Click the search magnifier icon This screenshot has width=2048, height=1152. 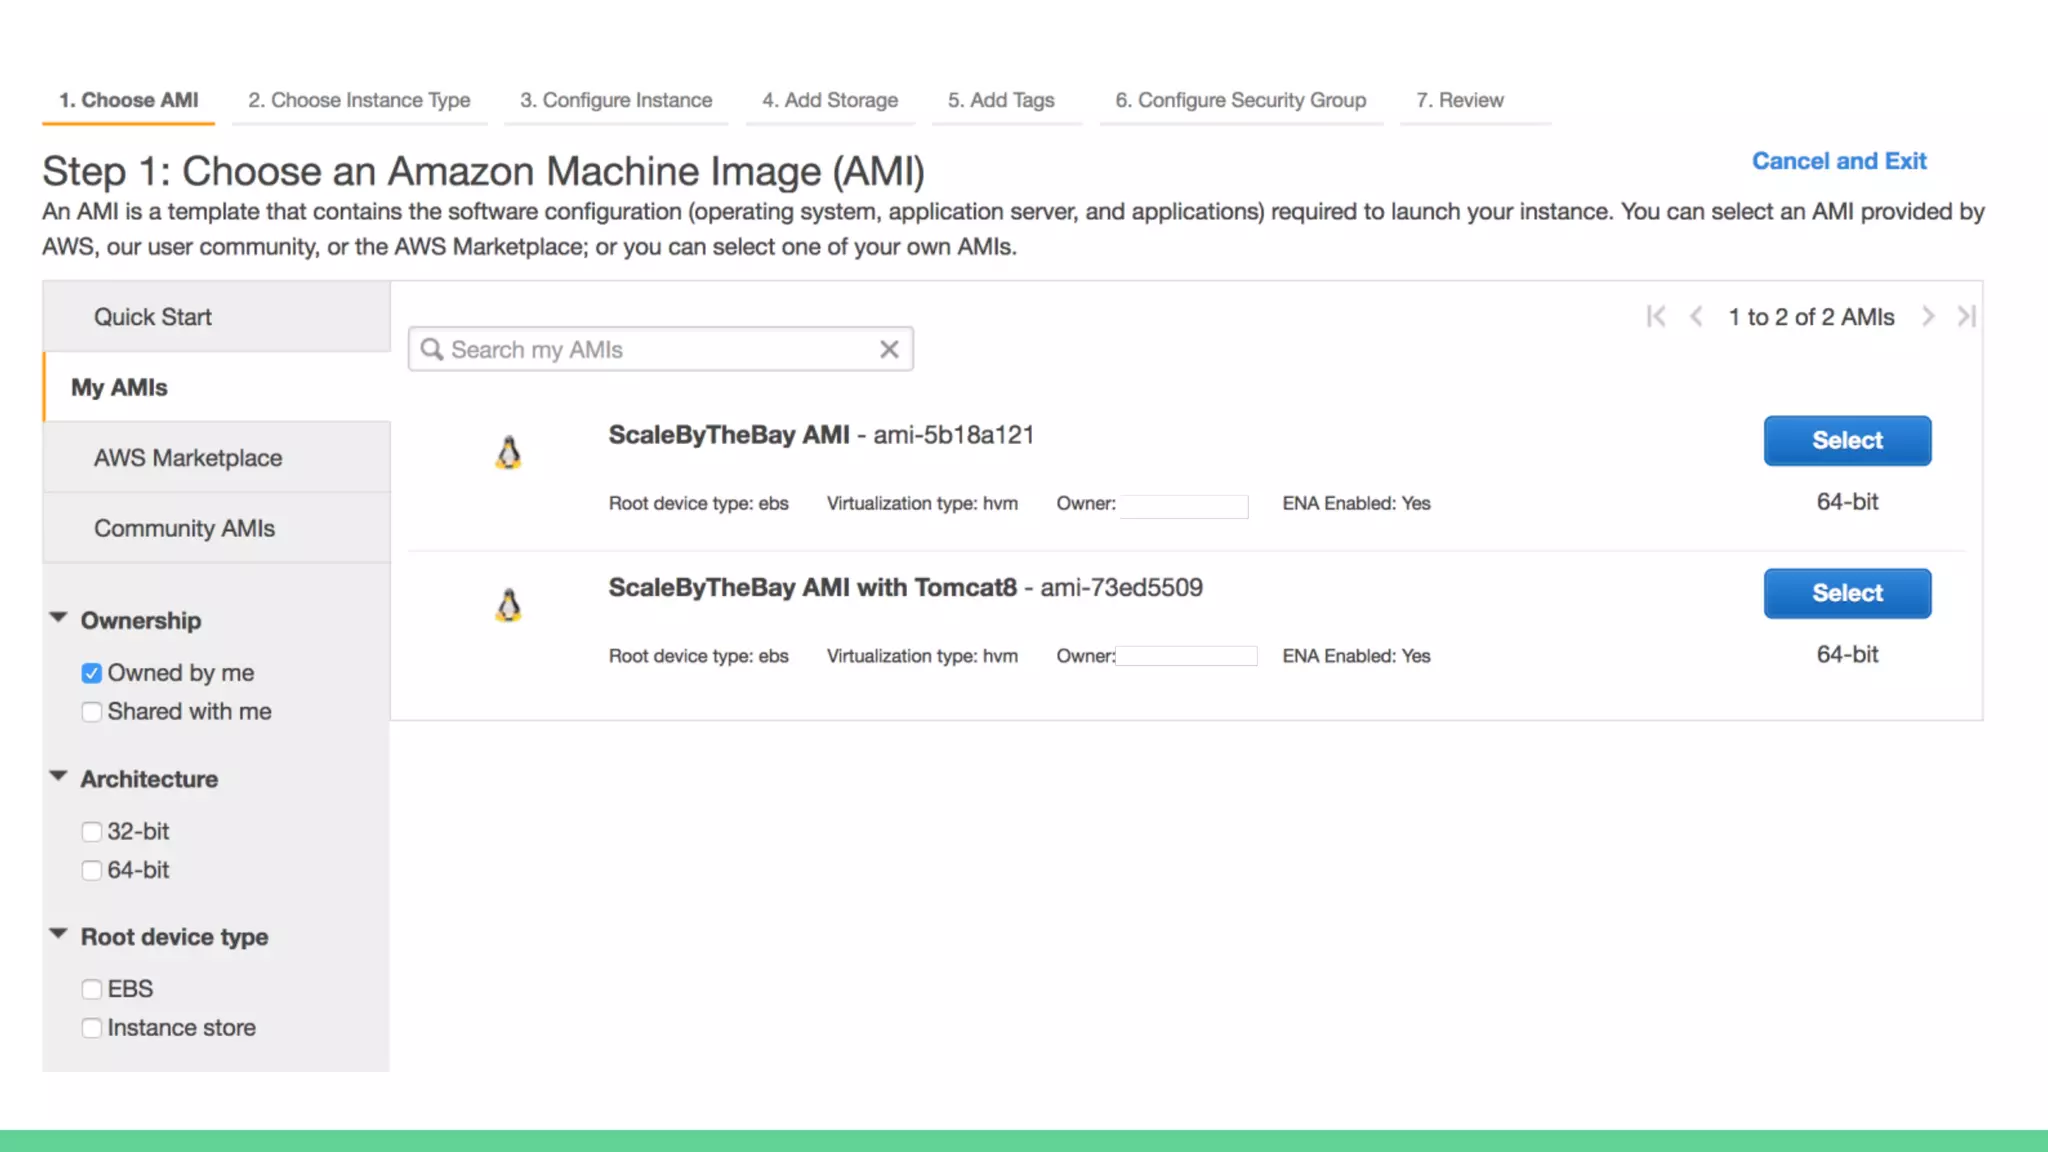tap(432, 349)
